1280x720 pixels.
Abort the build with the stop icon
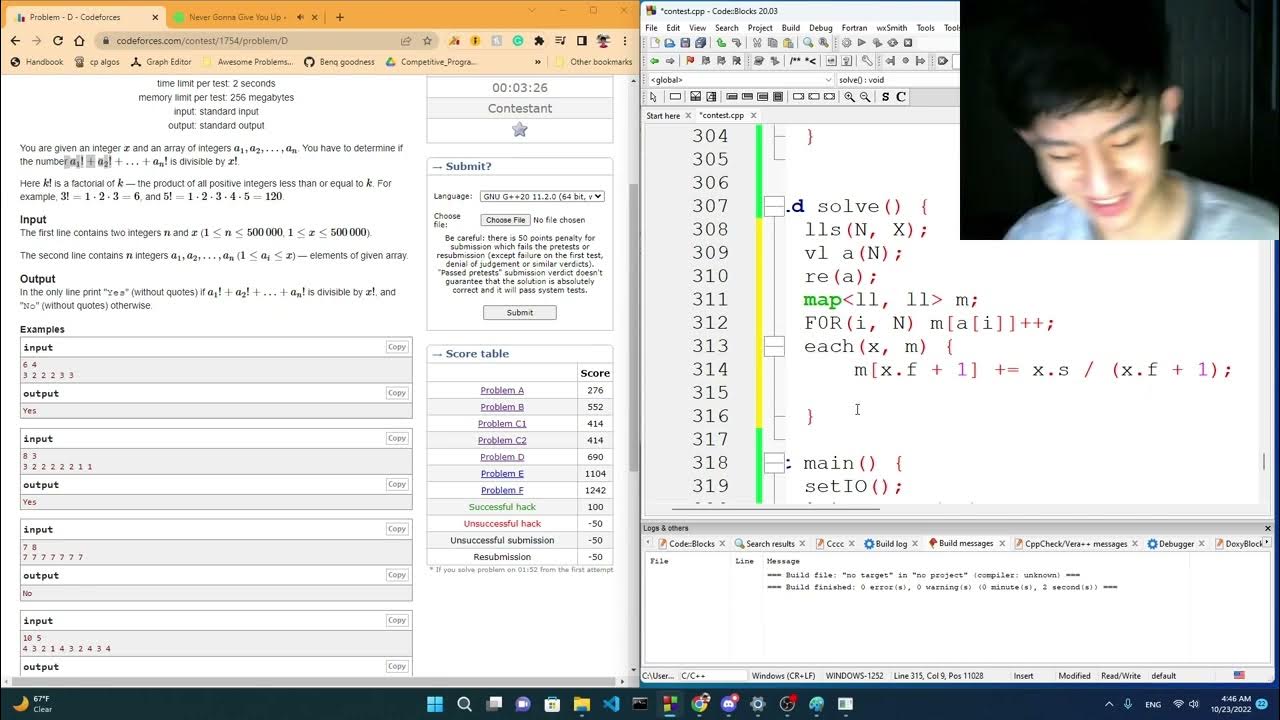click(x=908, y=43)
